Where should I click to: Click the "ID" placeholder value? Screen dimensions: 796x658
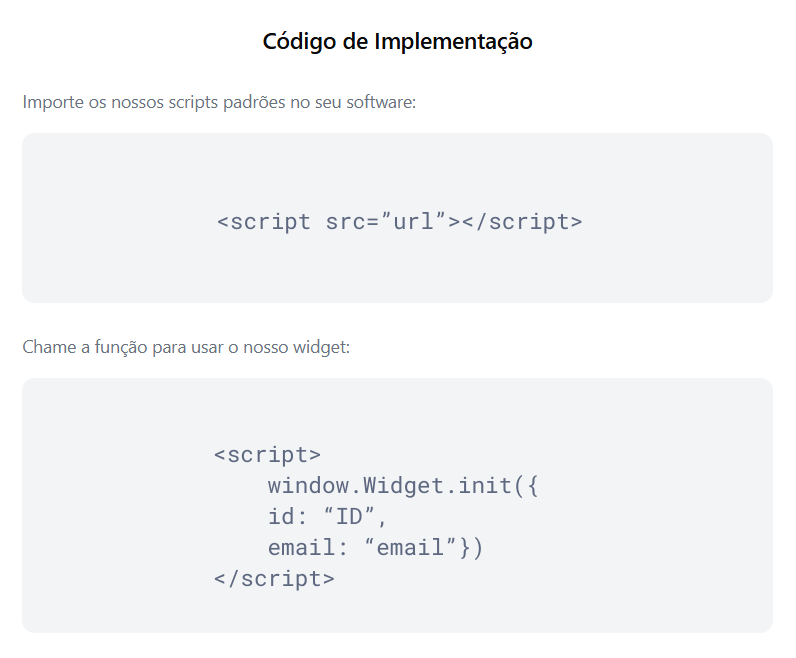[350, 516]
